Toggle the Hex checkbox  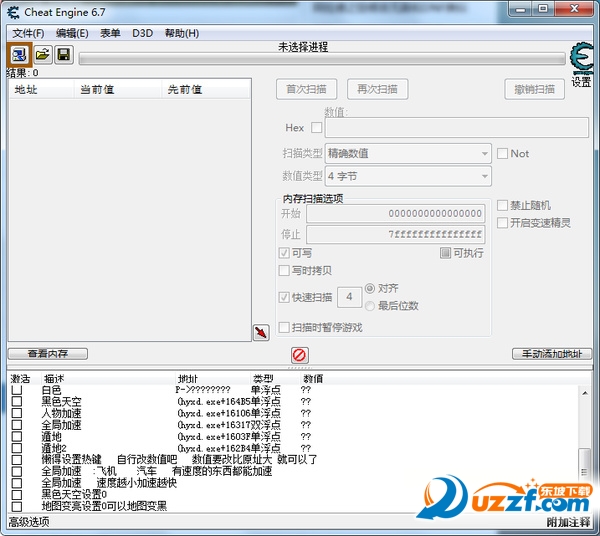click(x=316, y=127)
